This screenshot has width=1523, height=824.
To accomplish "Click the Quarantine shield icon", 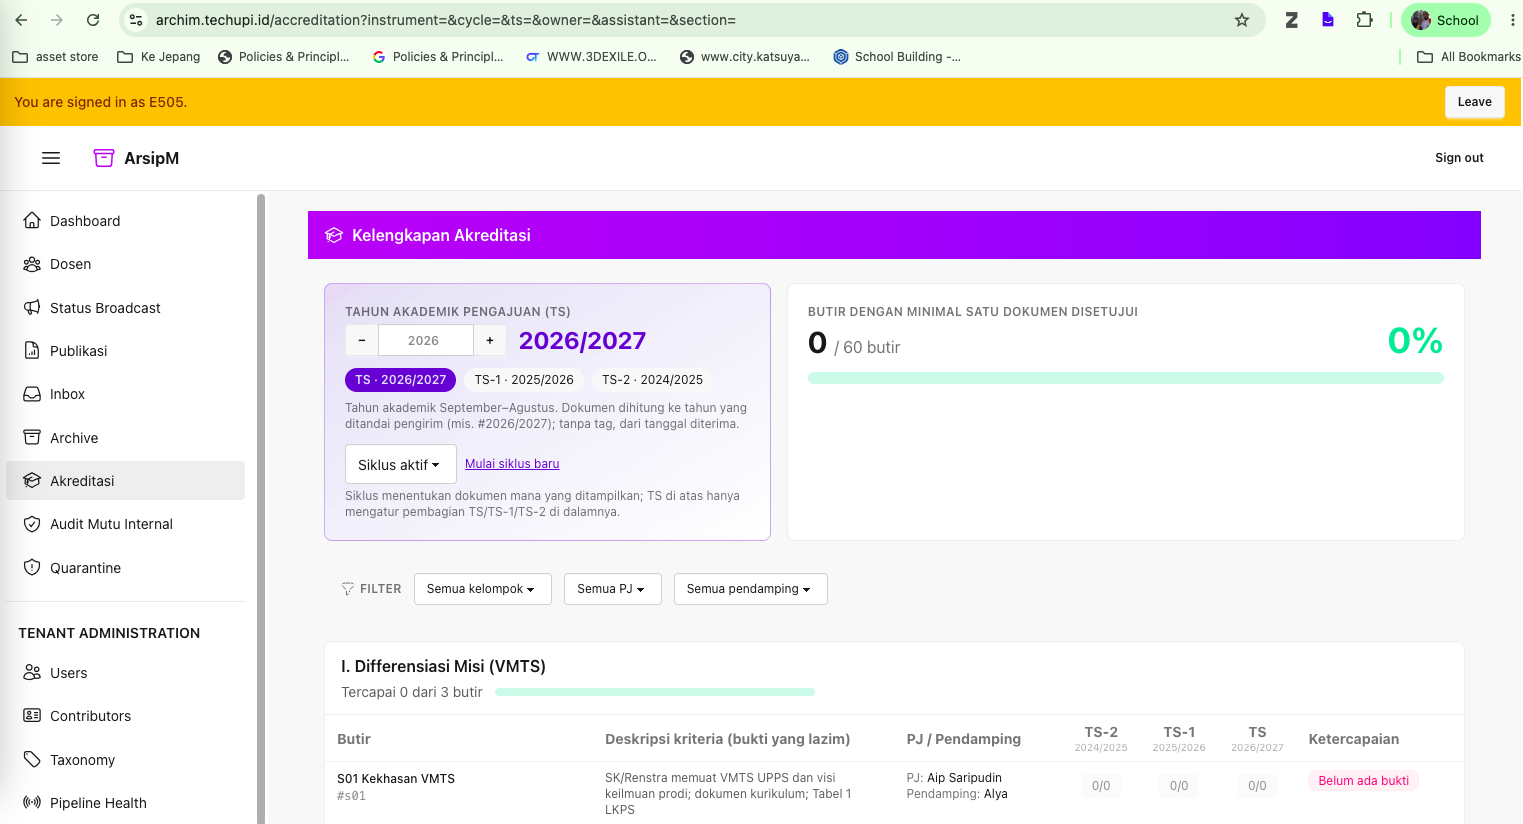I will [32, 568].
